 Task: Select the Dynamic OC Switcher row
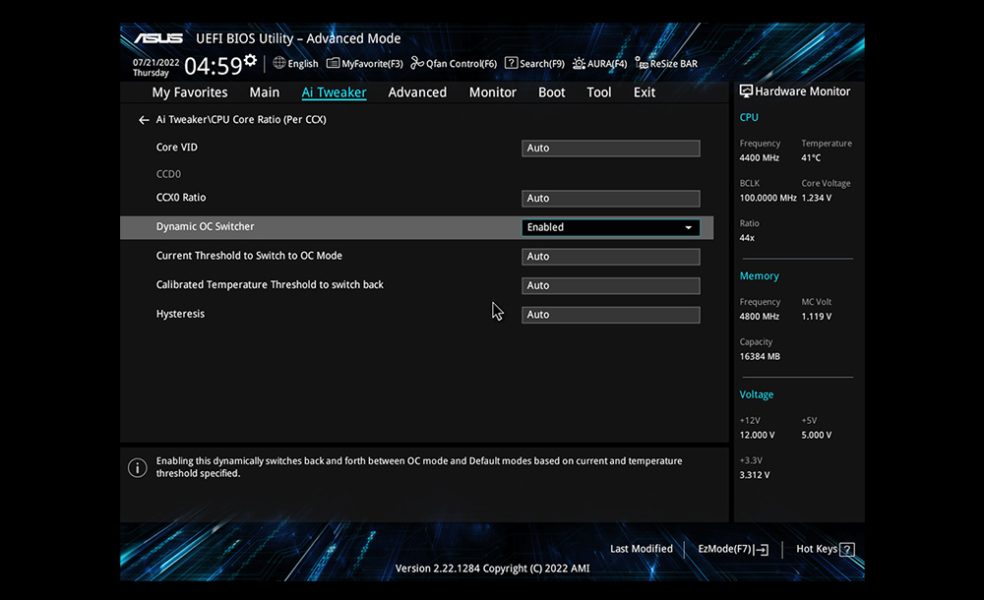[417, 227]
